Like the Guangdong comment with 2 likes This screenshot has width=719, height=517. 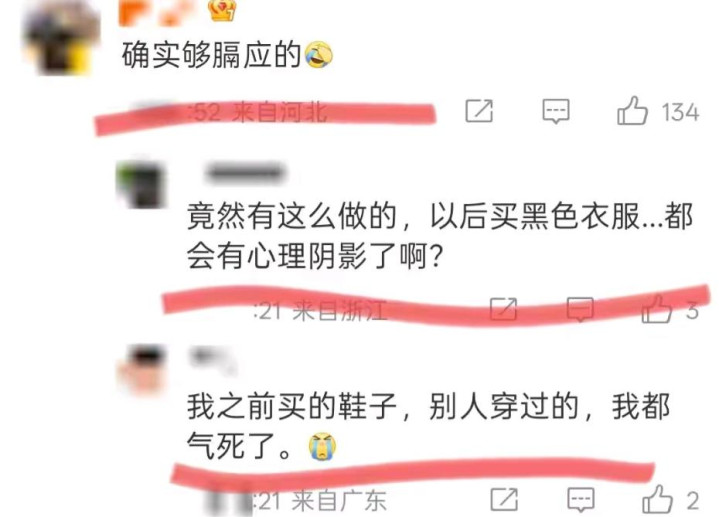click(657, 499)
